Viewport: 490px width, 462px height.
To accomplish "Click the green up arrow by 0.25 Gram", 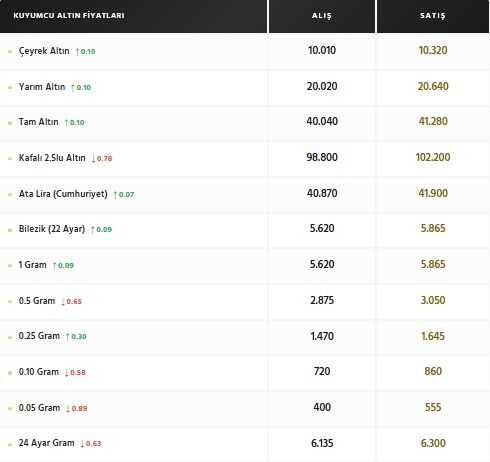I will click(68, 337).
